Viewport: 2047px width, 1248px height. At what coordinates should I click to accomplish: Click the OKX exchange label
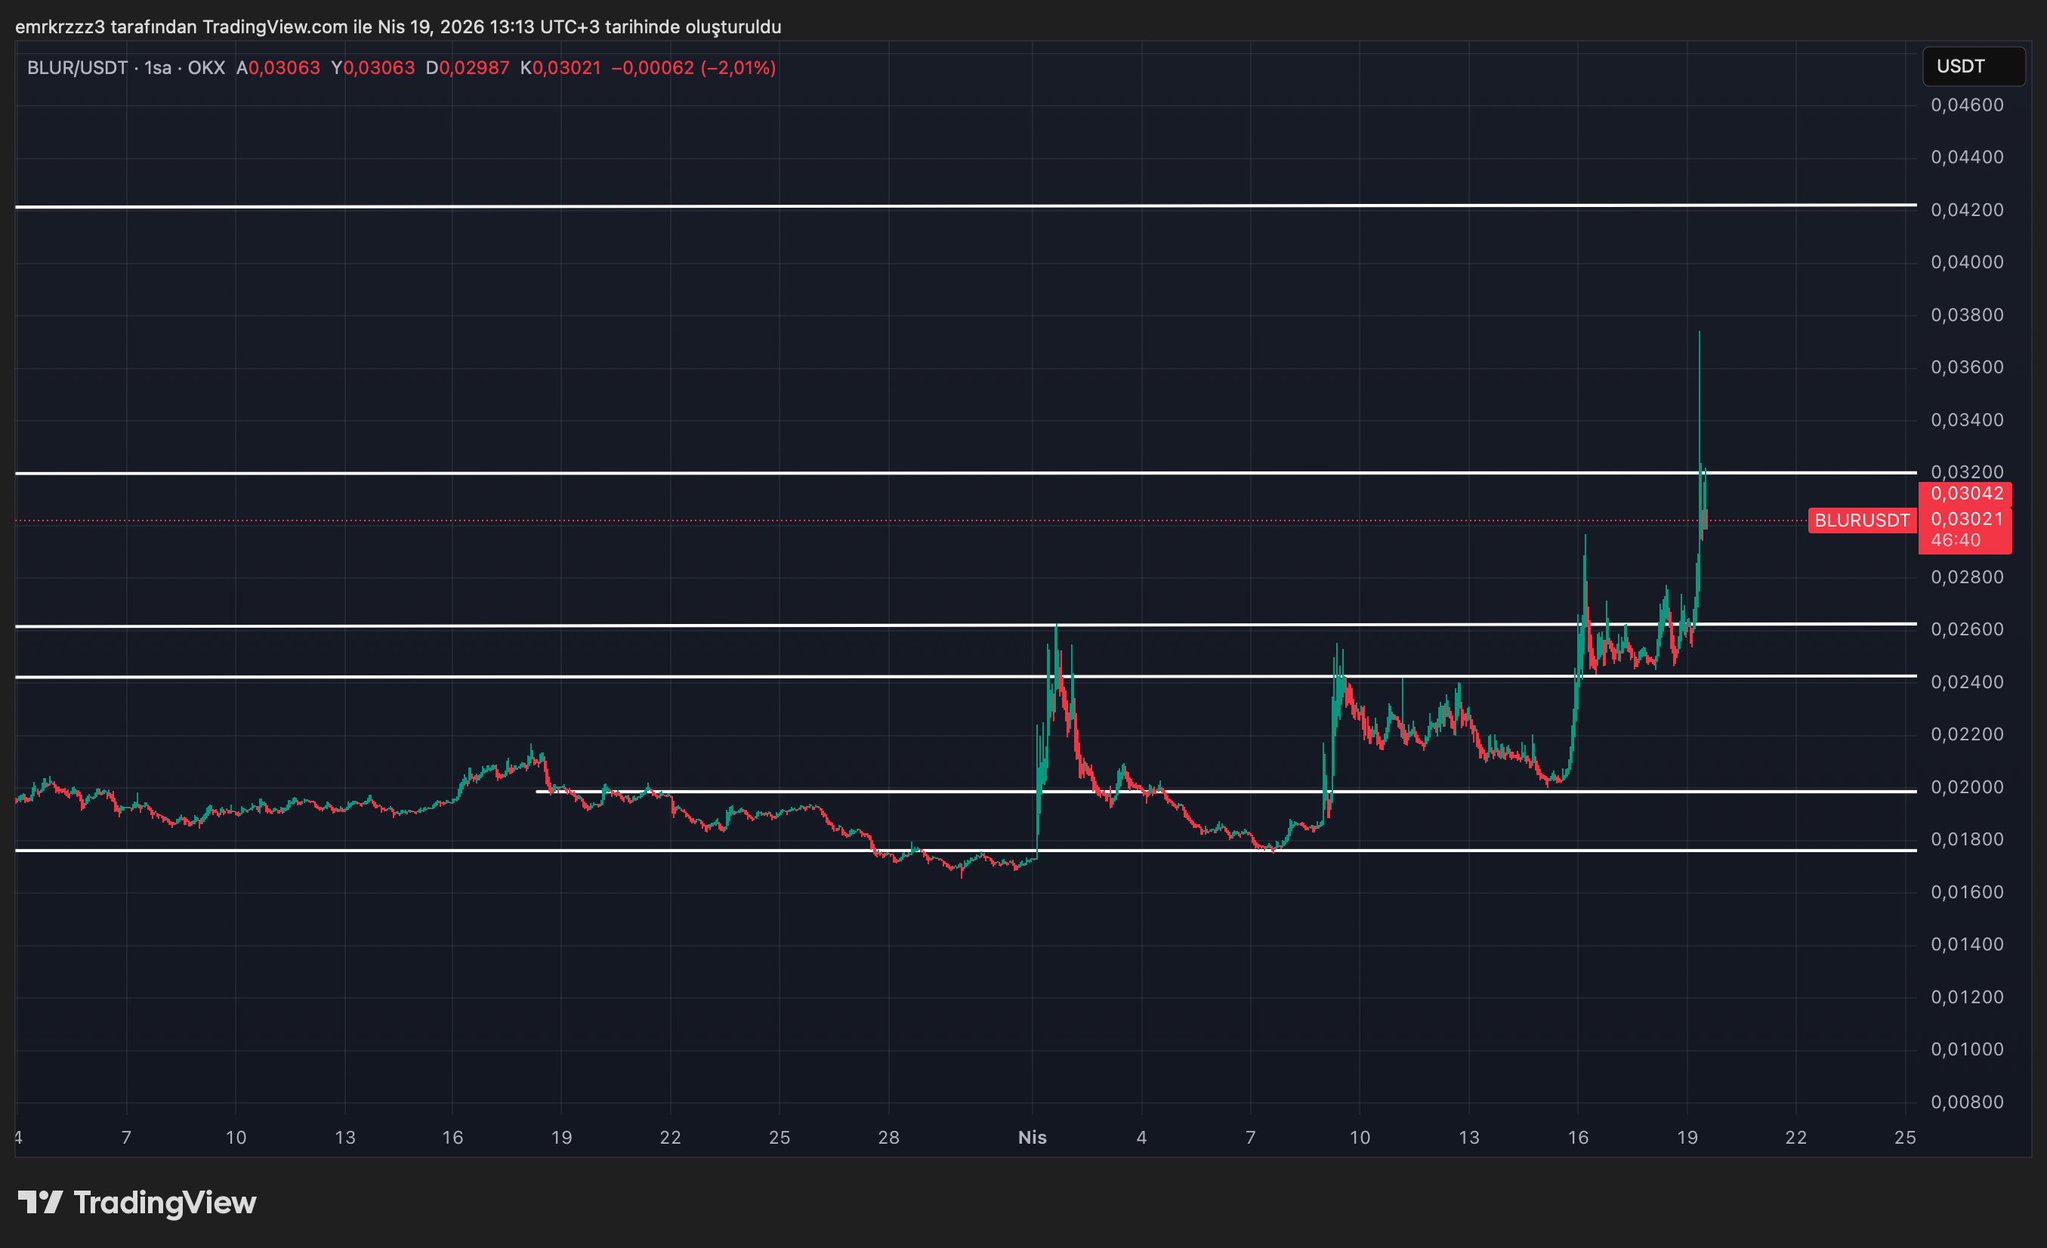pyautogui.click(x=206, y=68)
